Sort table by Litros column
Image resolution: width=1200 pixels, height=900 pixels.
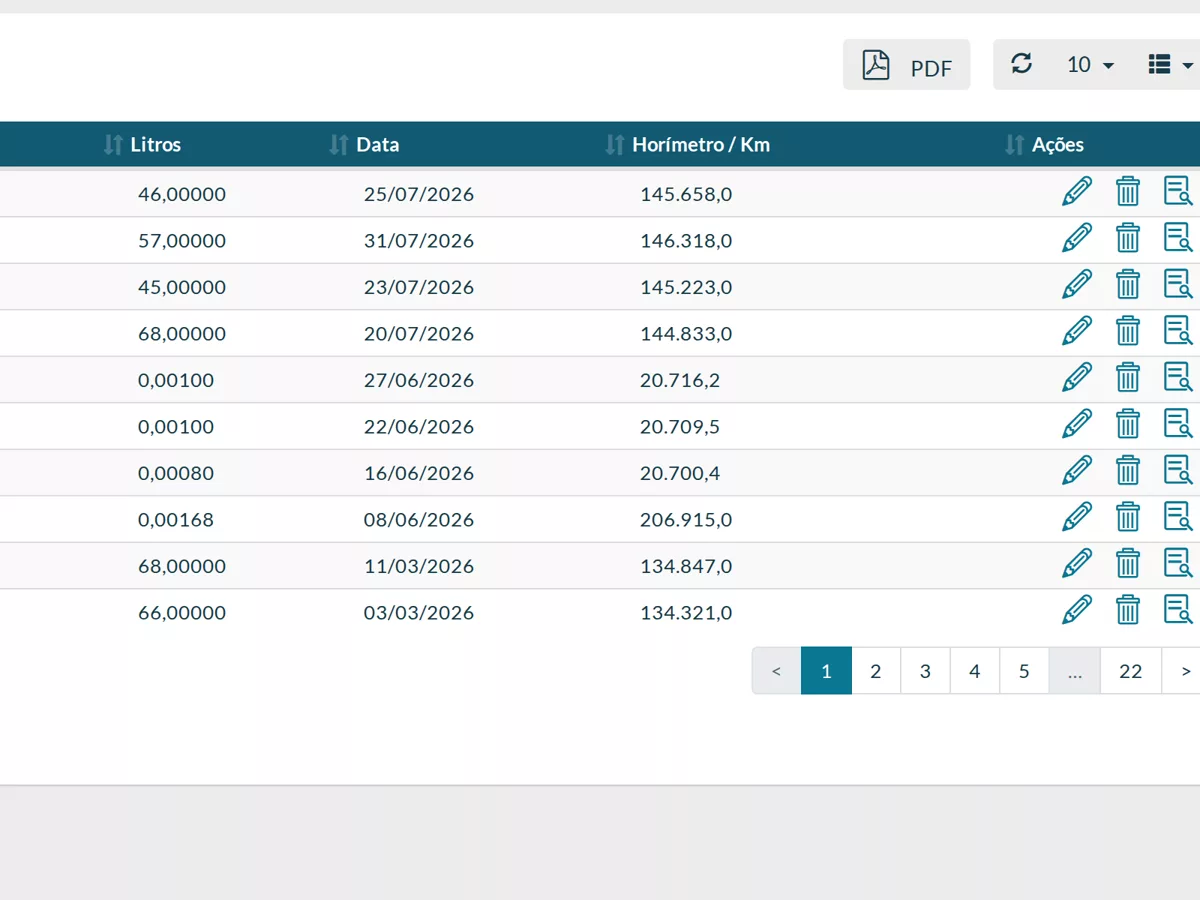pyautogui.click(x=142, y=145)
